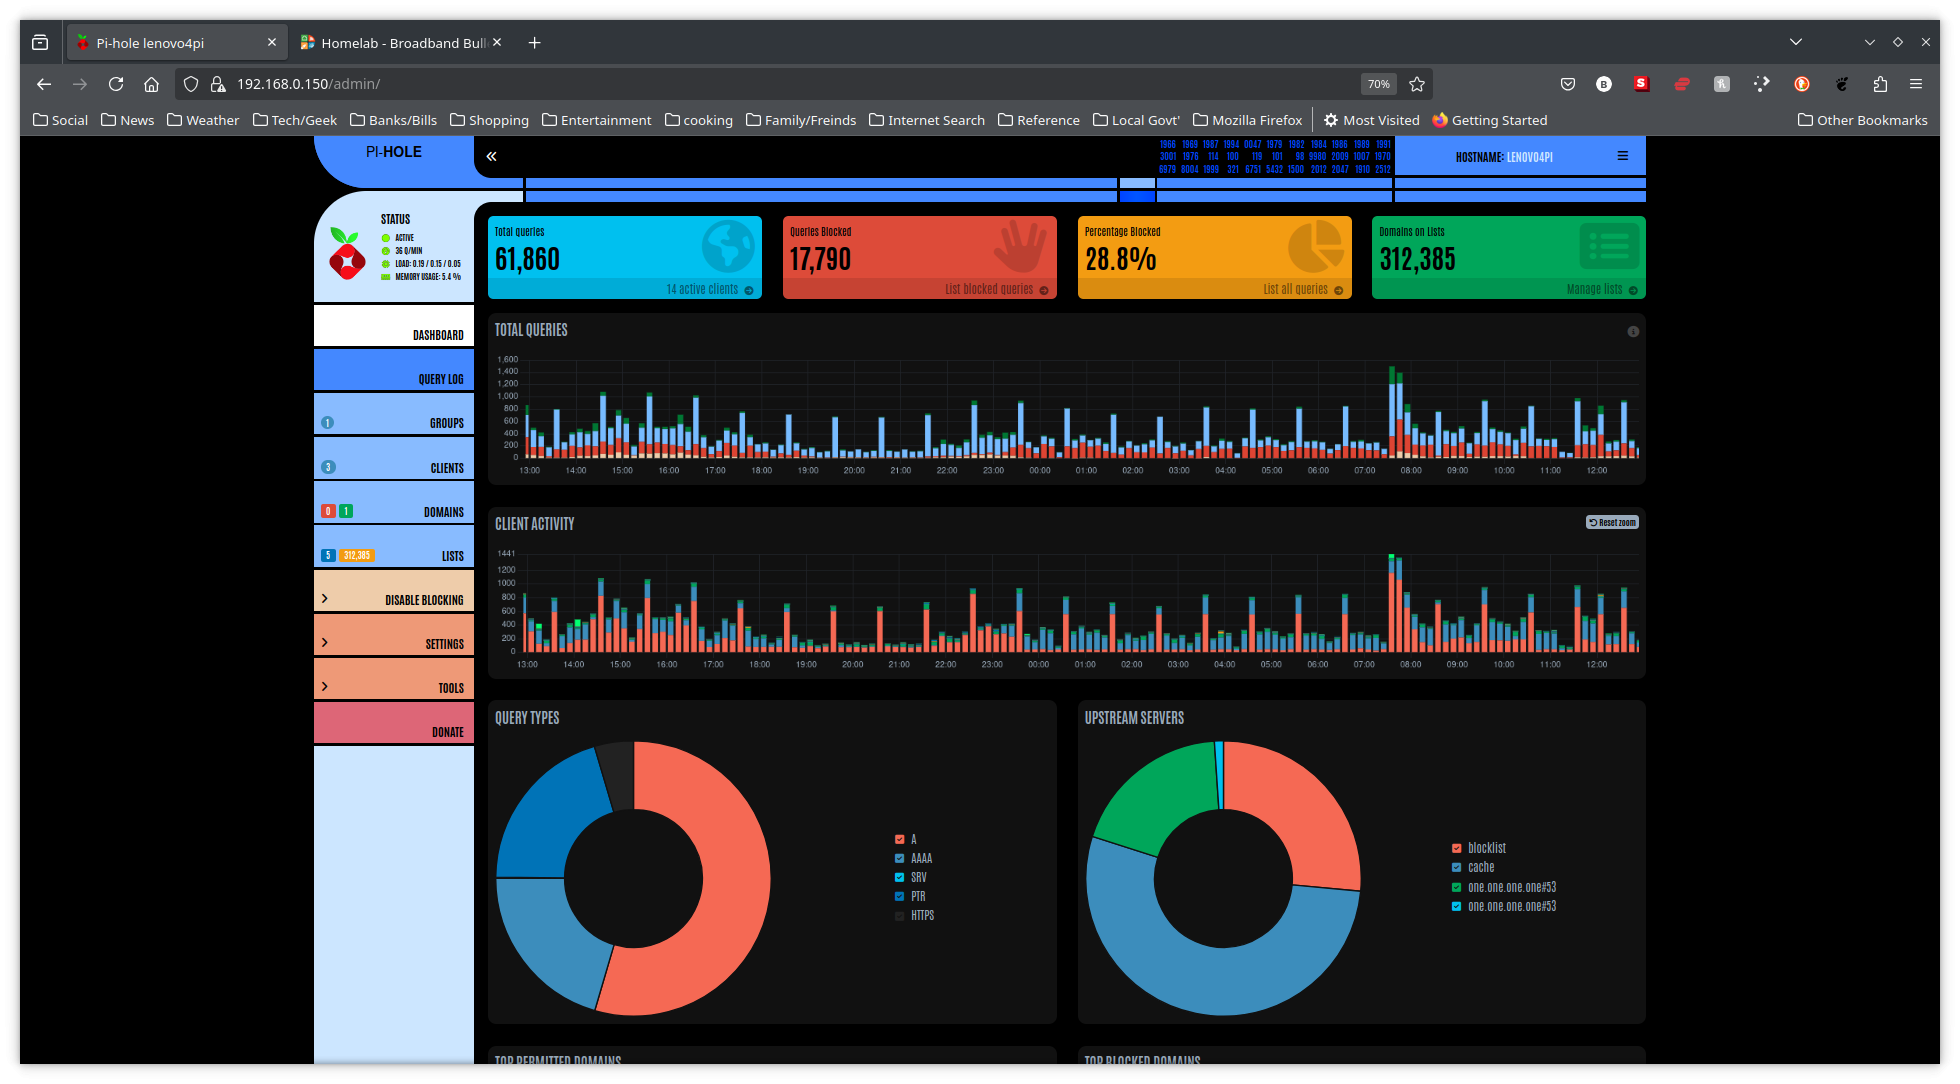Go to the browser home page icon
This screenshot has height=1084, width=1960.
click(151, 84)
